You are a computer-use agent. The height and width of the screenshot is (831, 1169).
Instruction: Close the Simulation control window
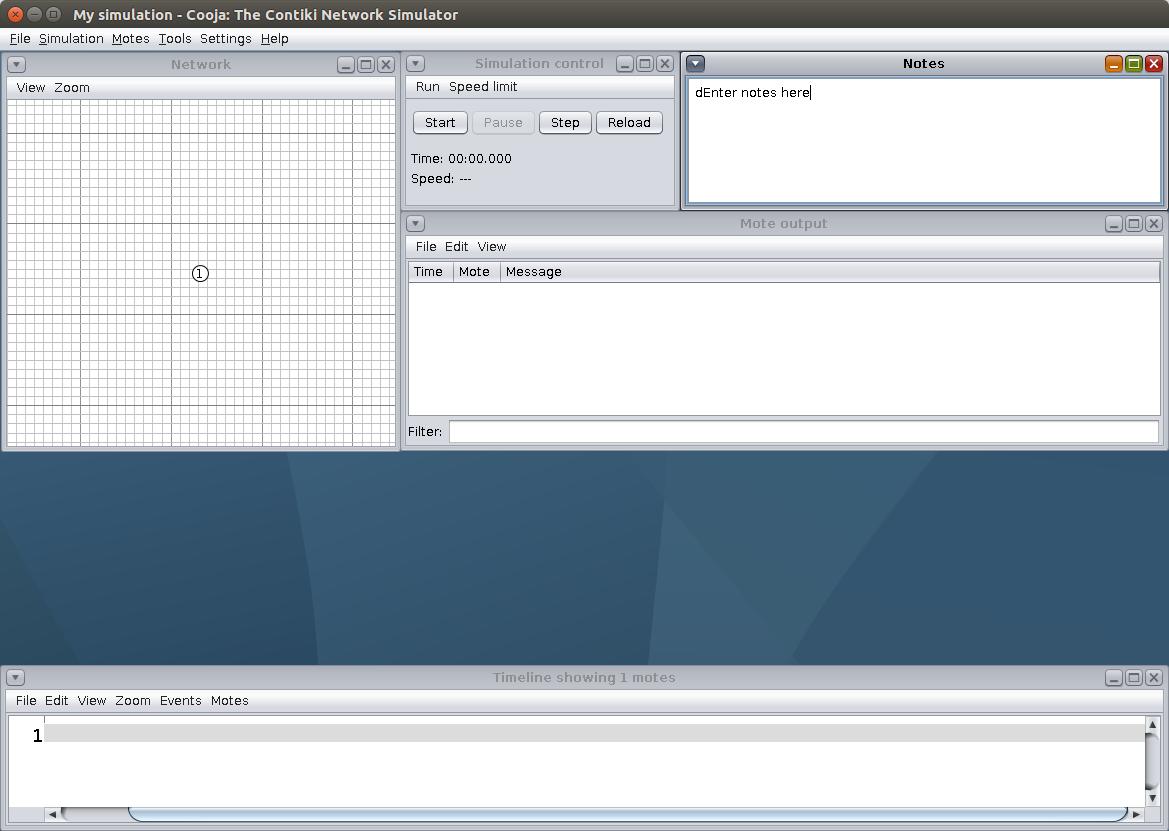coord(664,64)
